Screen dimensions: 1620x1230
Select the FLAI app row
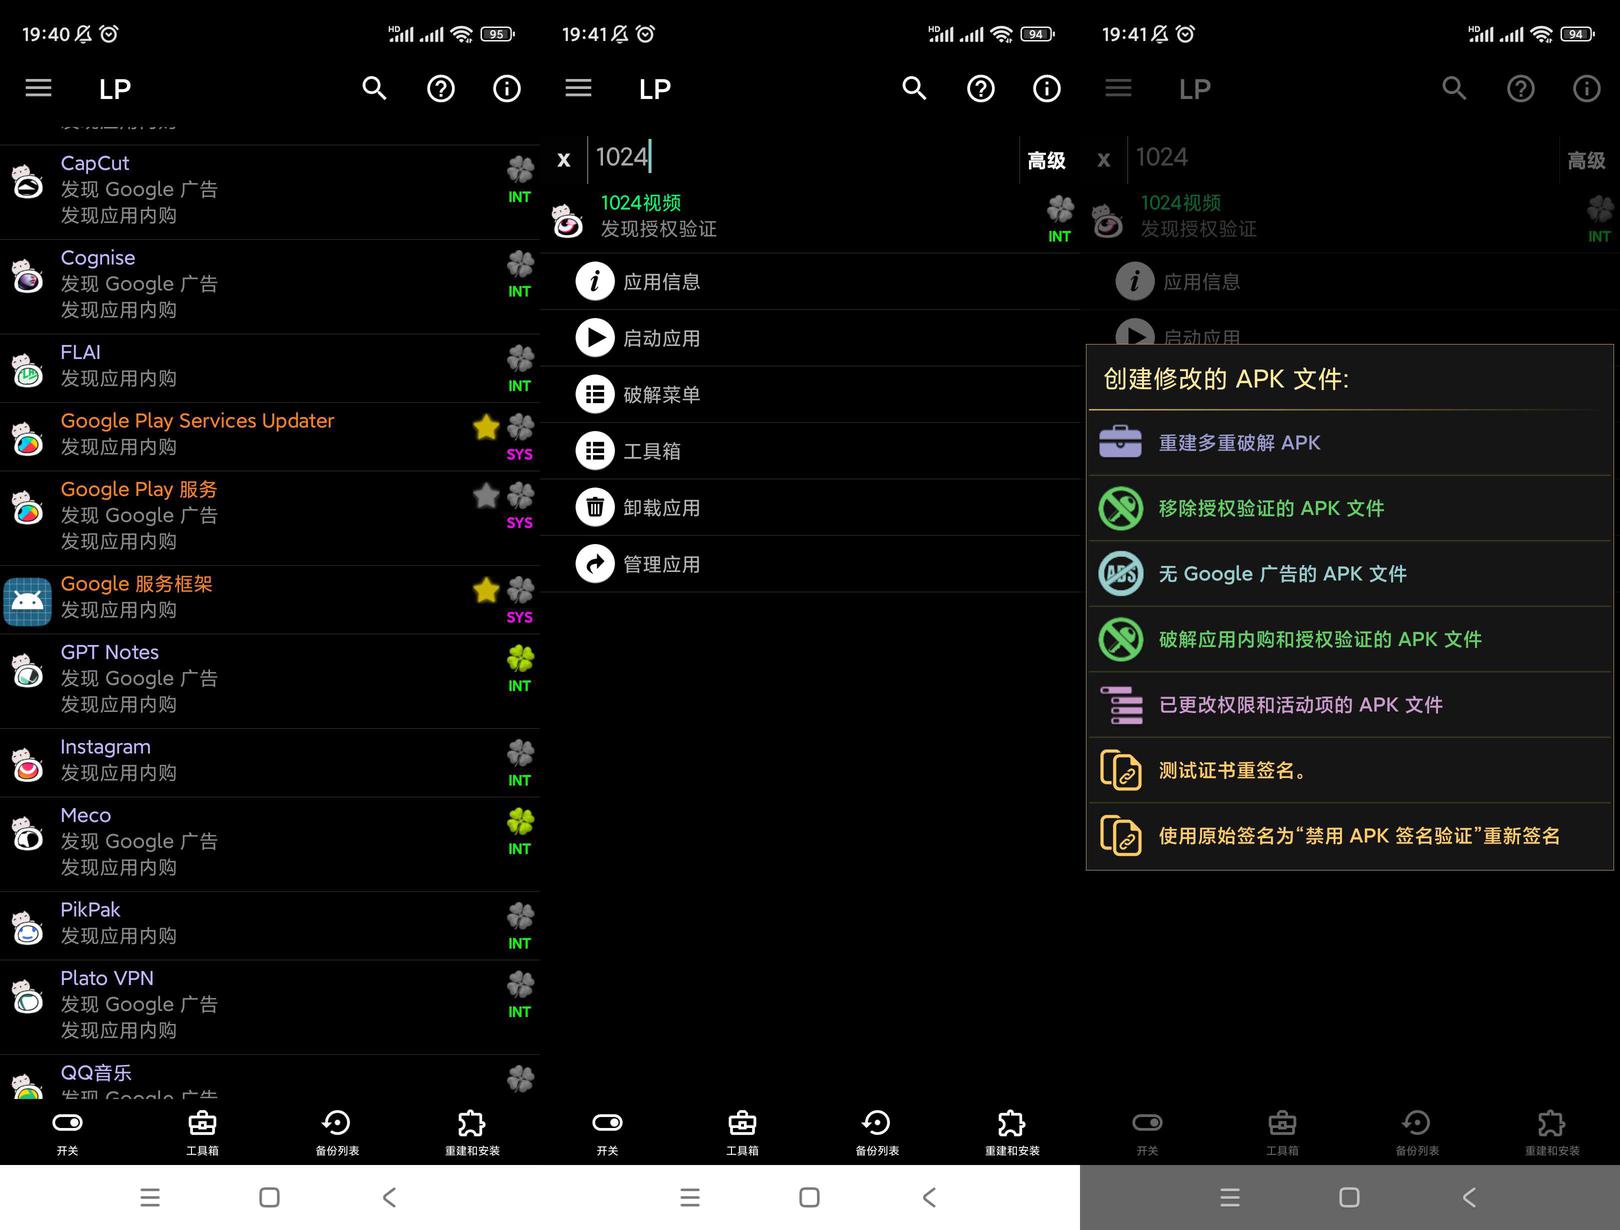pyautogui.click(x=270, y=368)
